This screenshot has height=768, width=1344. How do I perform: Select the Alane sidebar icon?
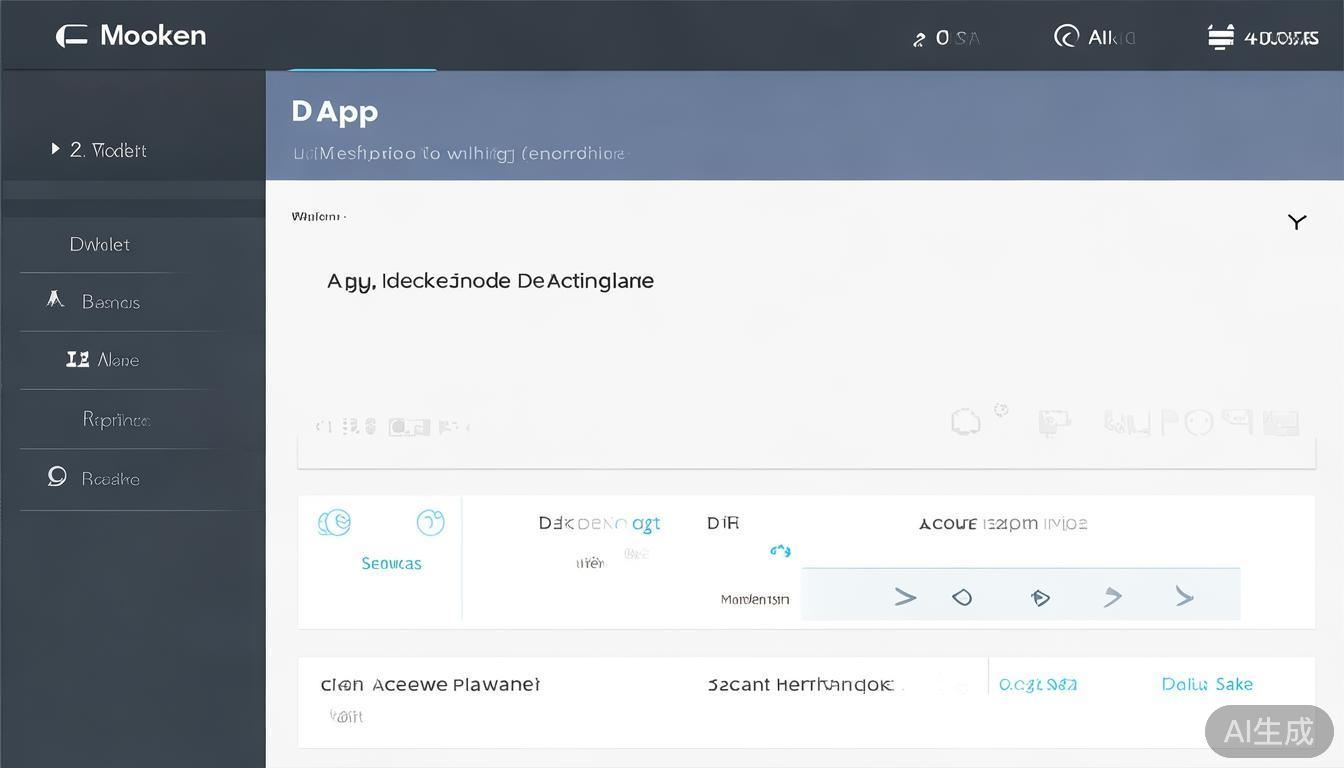pyautogui.click(x=77, y=359)
